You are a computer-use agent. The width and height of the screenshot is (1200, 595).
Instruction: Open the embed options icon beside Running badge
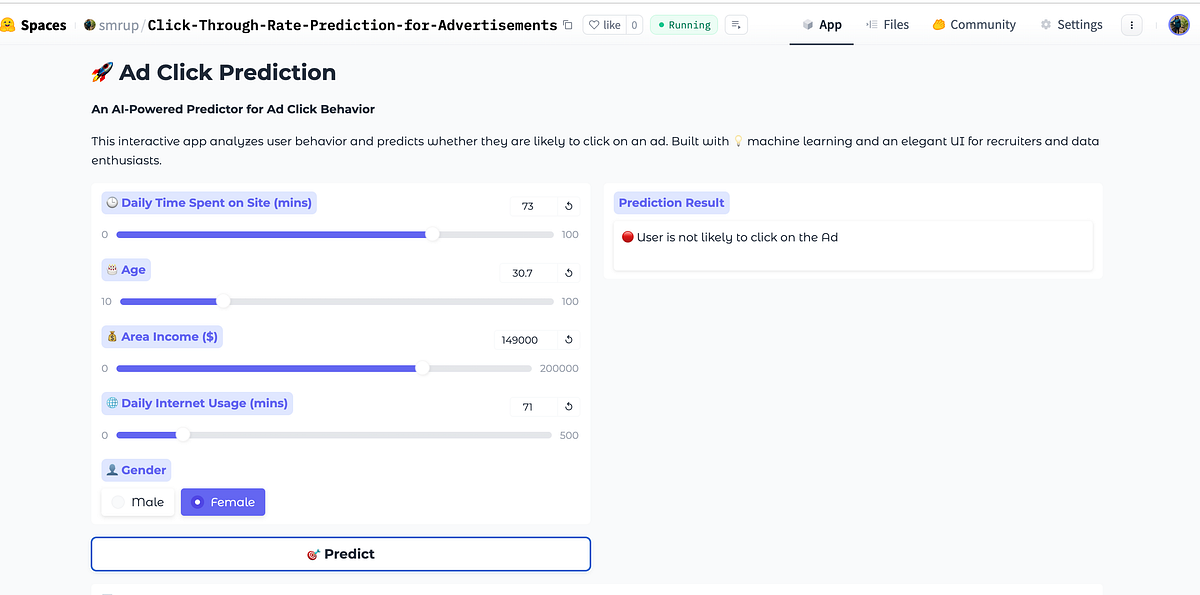tap(736, 24)
